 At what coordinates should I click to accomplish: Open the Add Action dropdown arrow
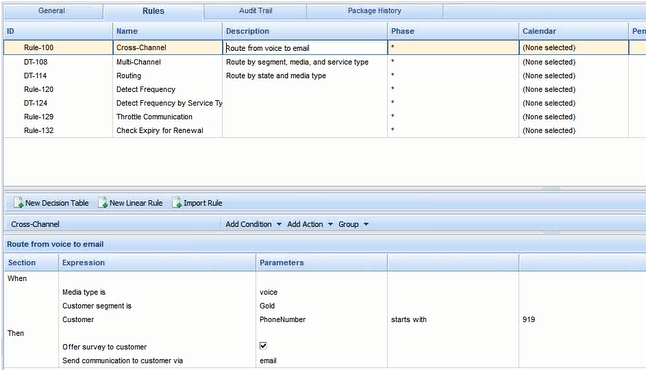coord(330,224)
